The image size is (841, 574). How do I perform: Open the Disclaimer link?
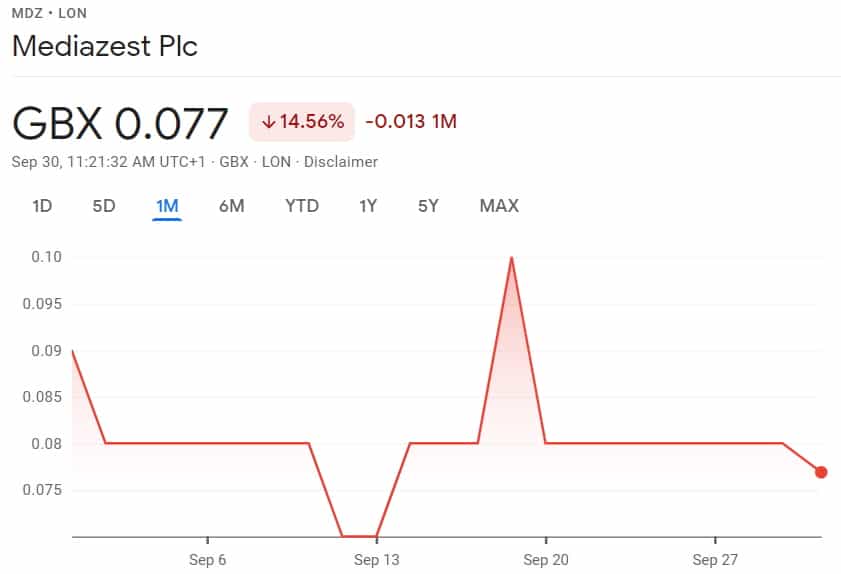click(x=341, y=162)
